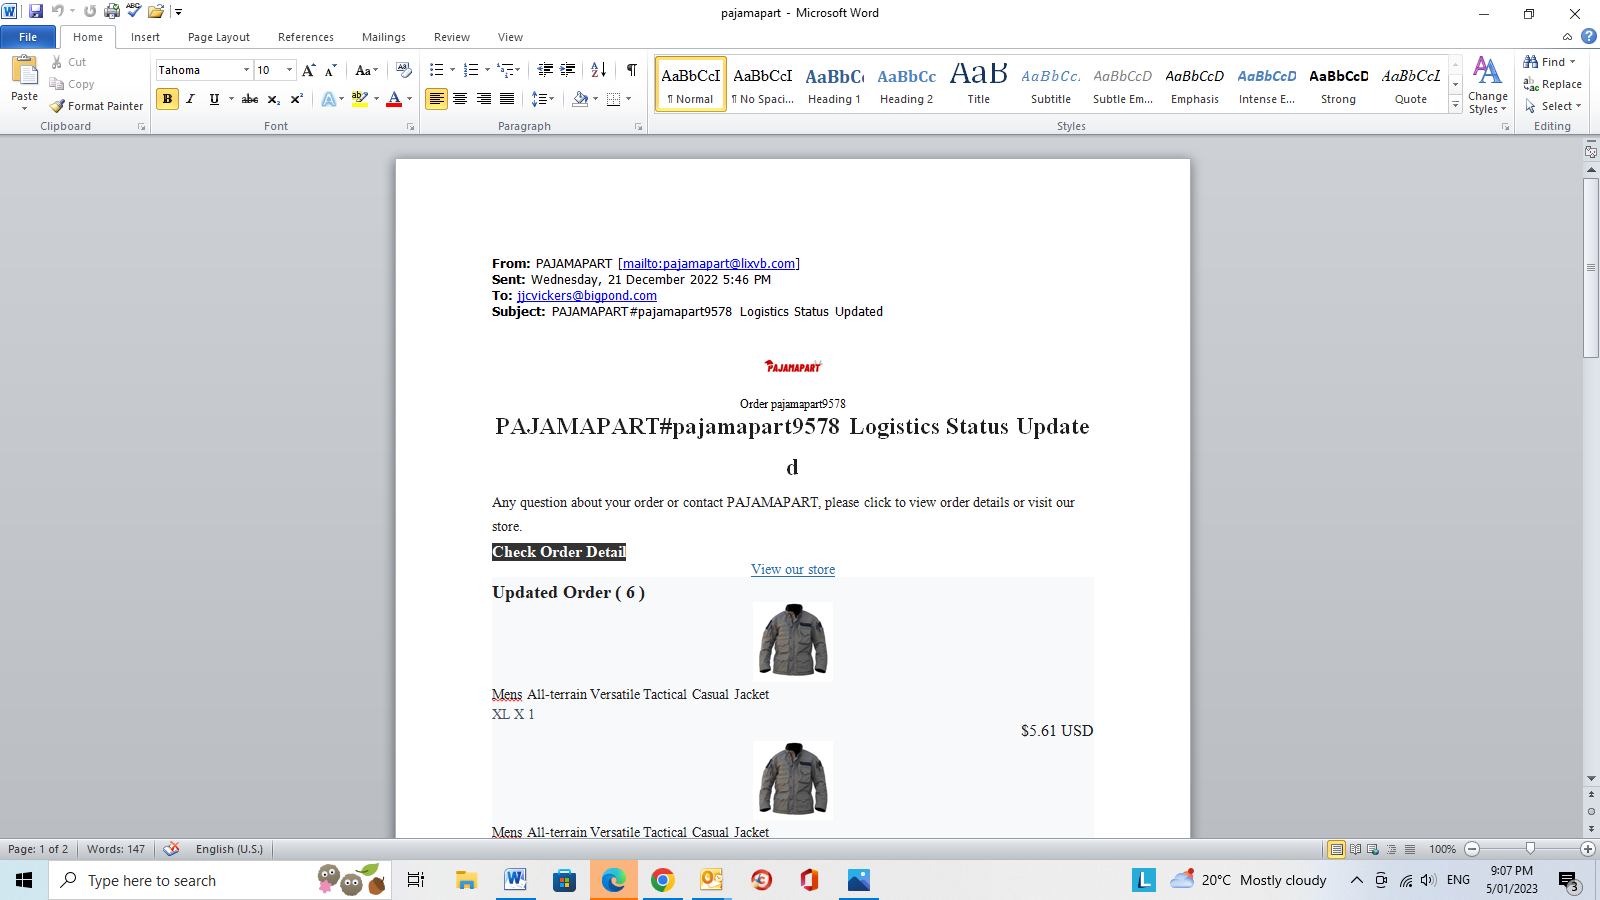The width and height of the screenshot is (1600, 900).
Task: Apply the Heading 1 style
Action: click(x=834, y=84)
